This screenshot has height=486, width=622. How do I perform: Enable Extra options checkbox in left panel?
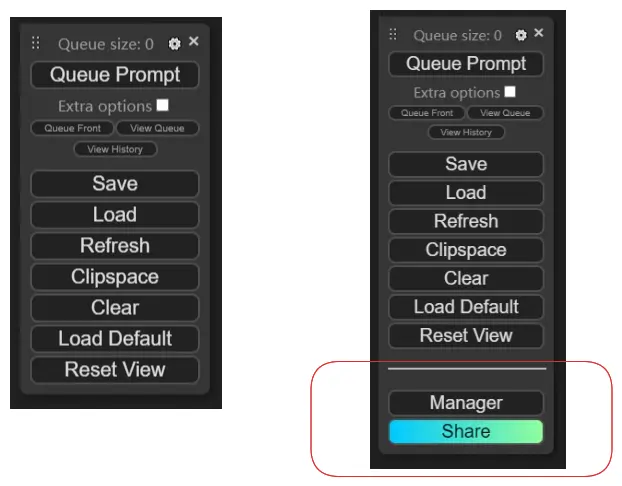pyautogui.click(x=163, y=105)
